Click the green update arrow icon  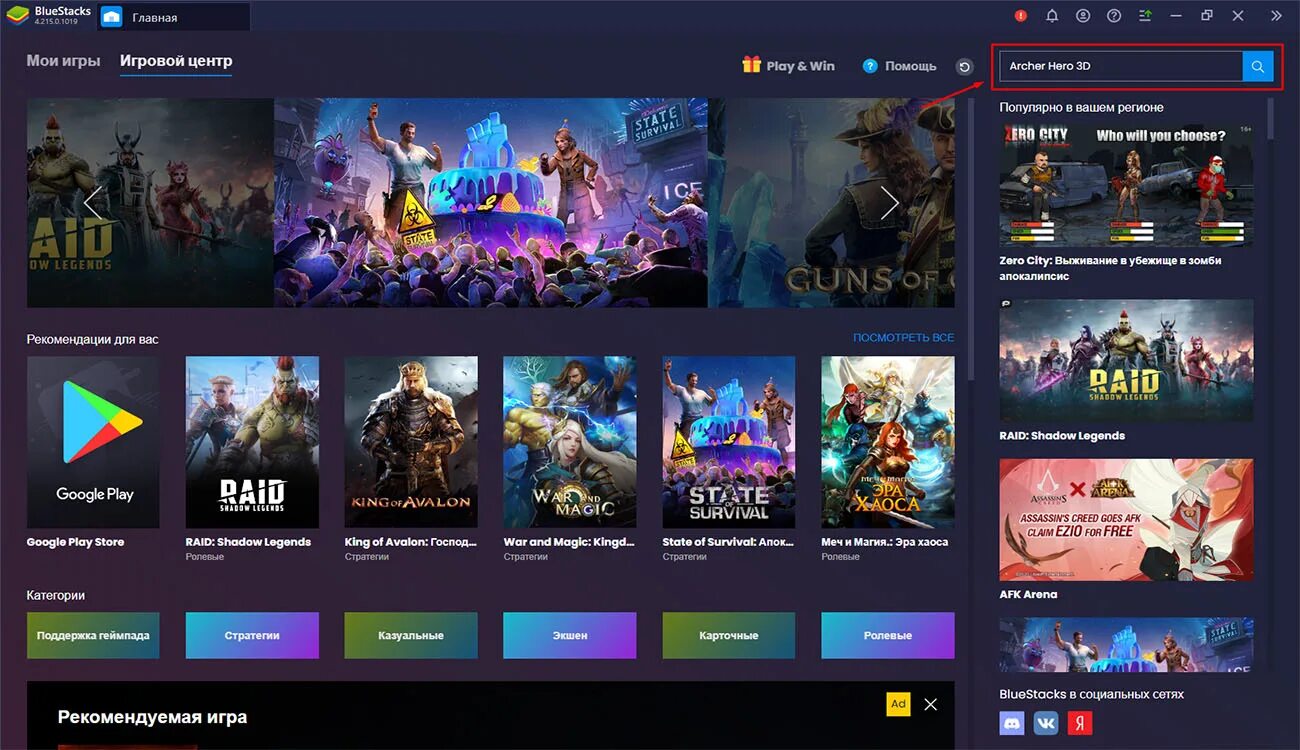1146,16
